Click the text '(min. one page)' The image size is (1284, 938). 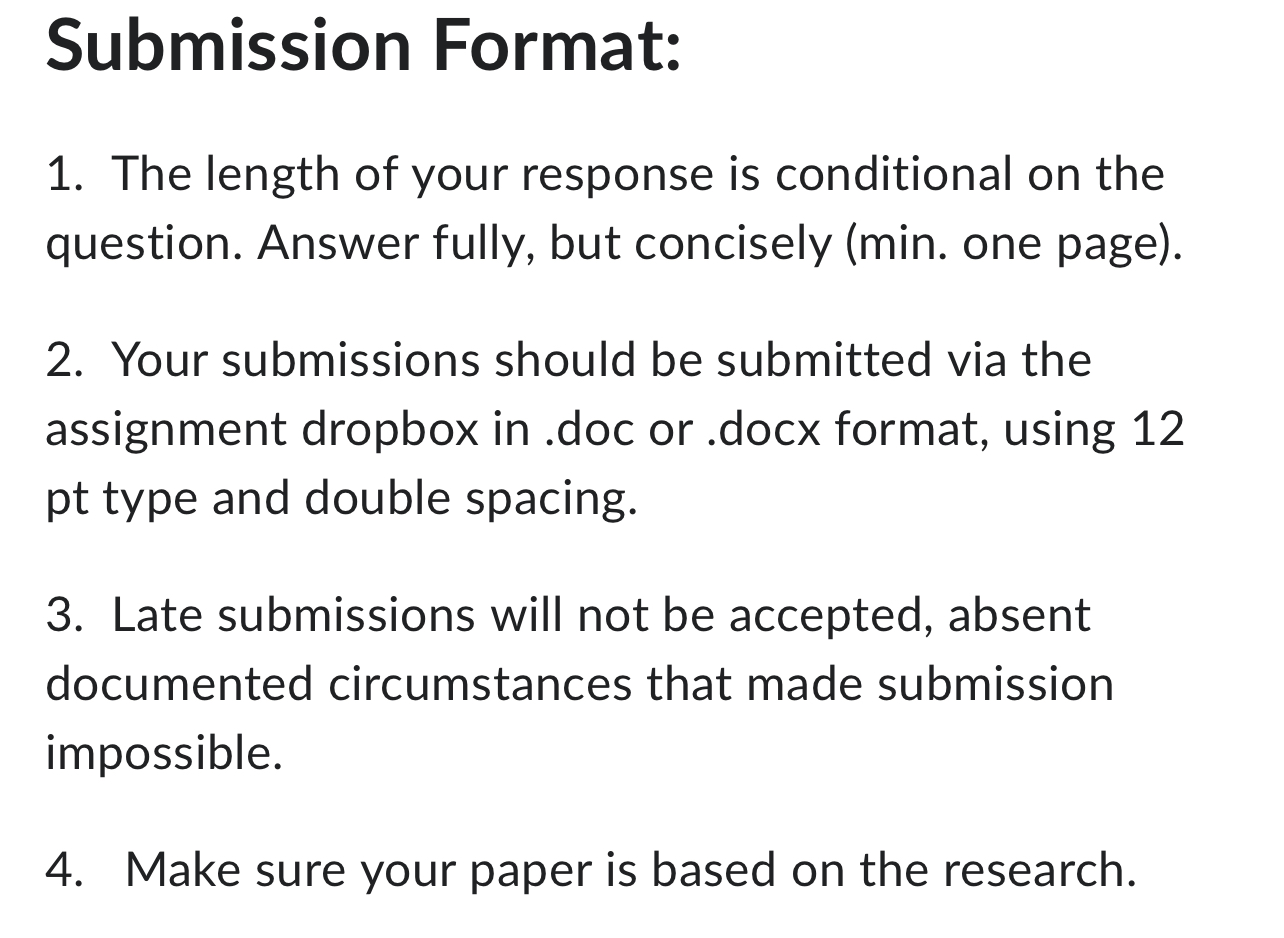pyautogui.click(x=1012, y=243)
